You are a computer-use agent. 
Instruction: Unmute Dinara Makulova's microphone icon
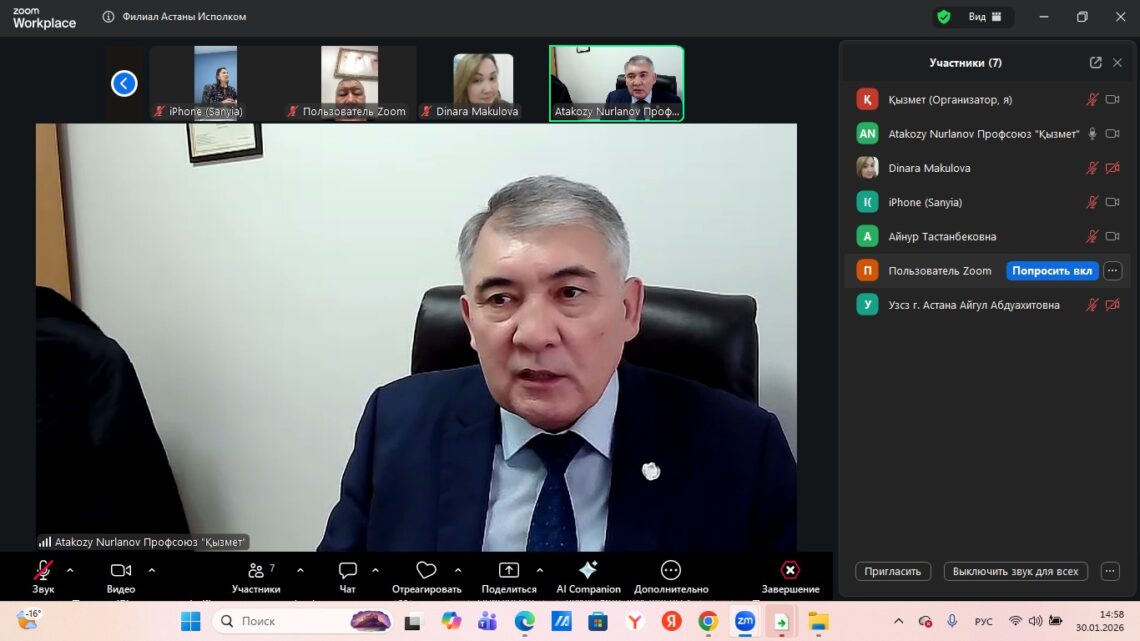(x=1092, y=168)
